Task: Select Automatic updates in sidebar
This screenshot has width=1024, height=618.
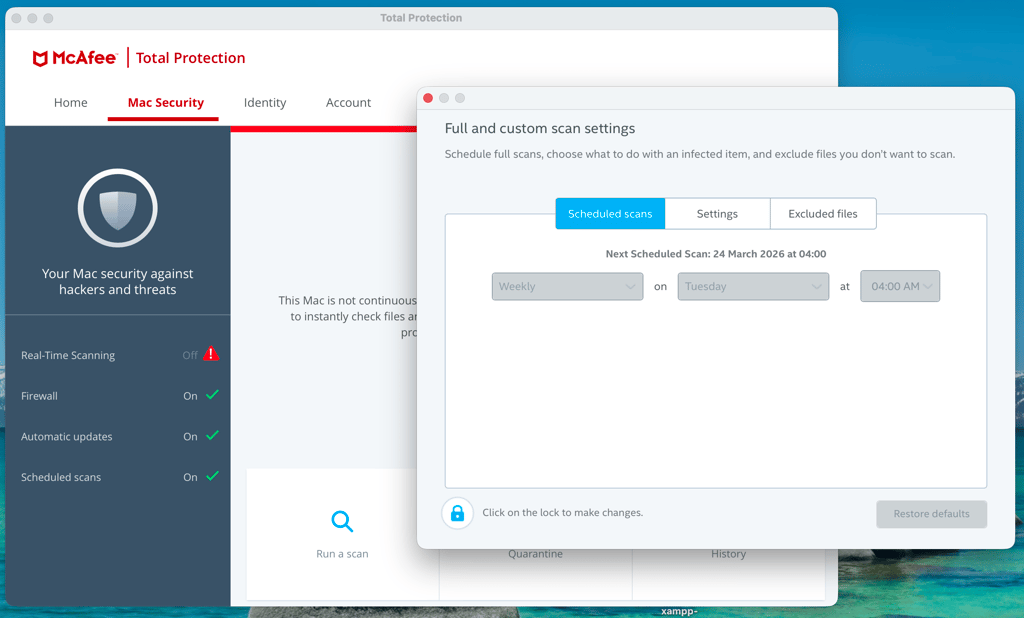Action: tap(67, 436)
